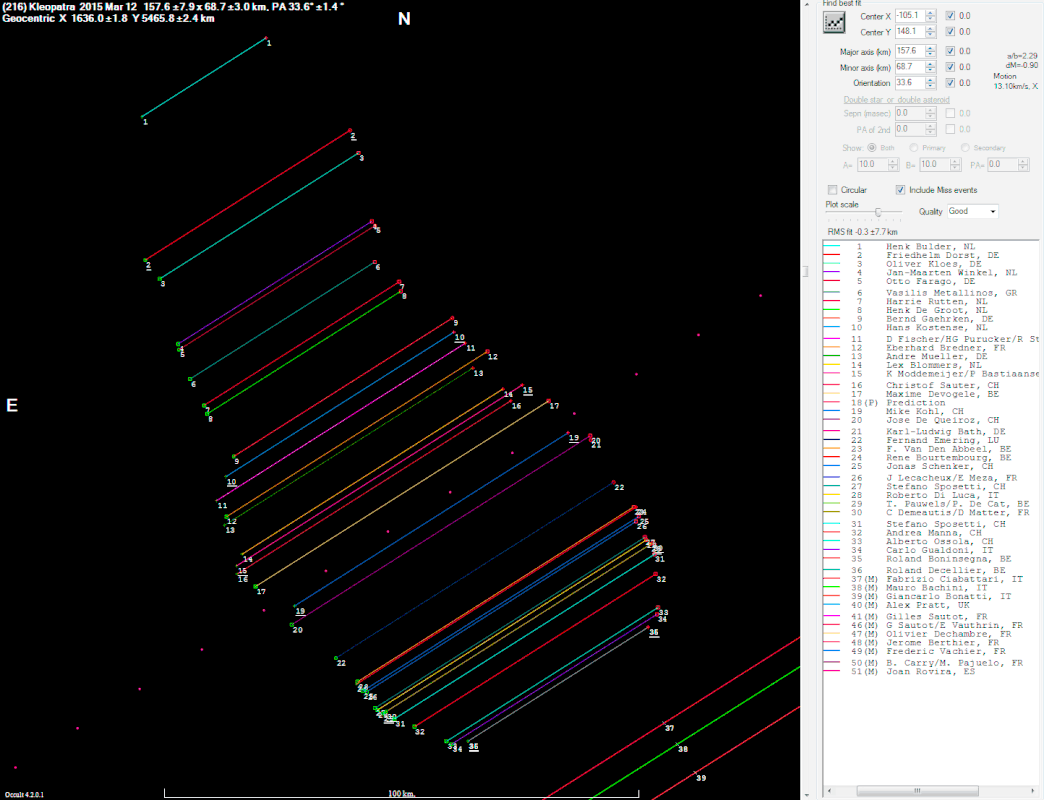Select observer 14 Lex Blommers, NL
Viewport: 1044px width, 800px height.
click(x=930, y=365)
